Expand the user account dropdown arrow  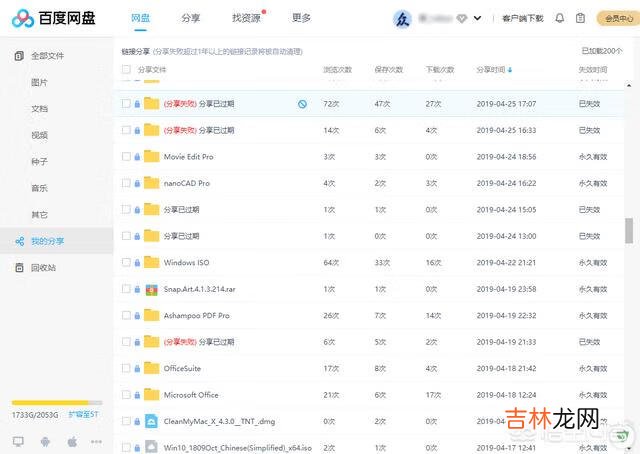[477, 18]
